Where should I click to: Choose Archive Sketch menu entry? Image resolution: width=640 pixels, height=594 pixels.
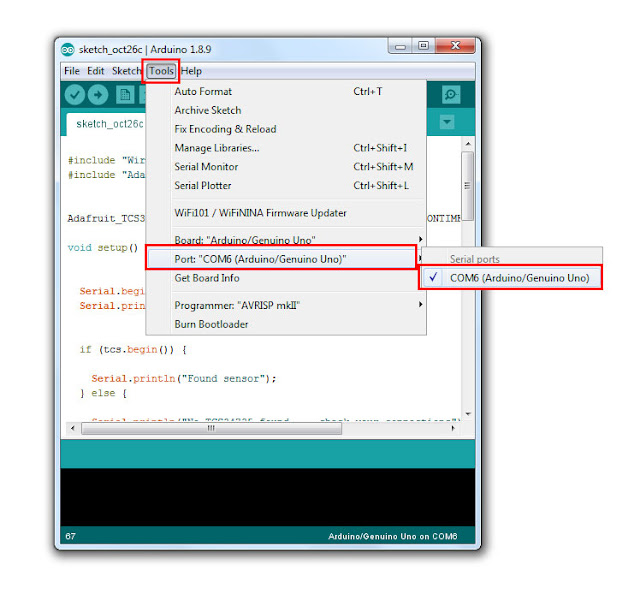286,110
